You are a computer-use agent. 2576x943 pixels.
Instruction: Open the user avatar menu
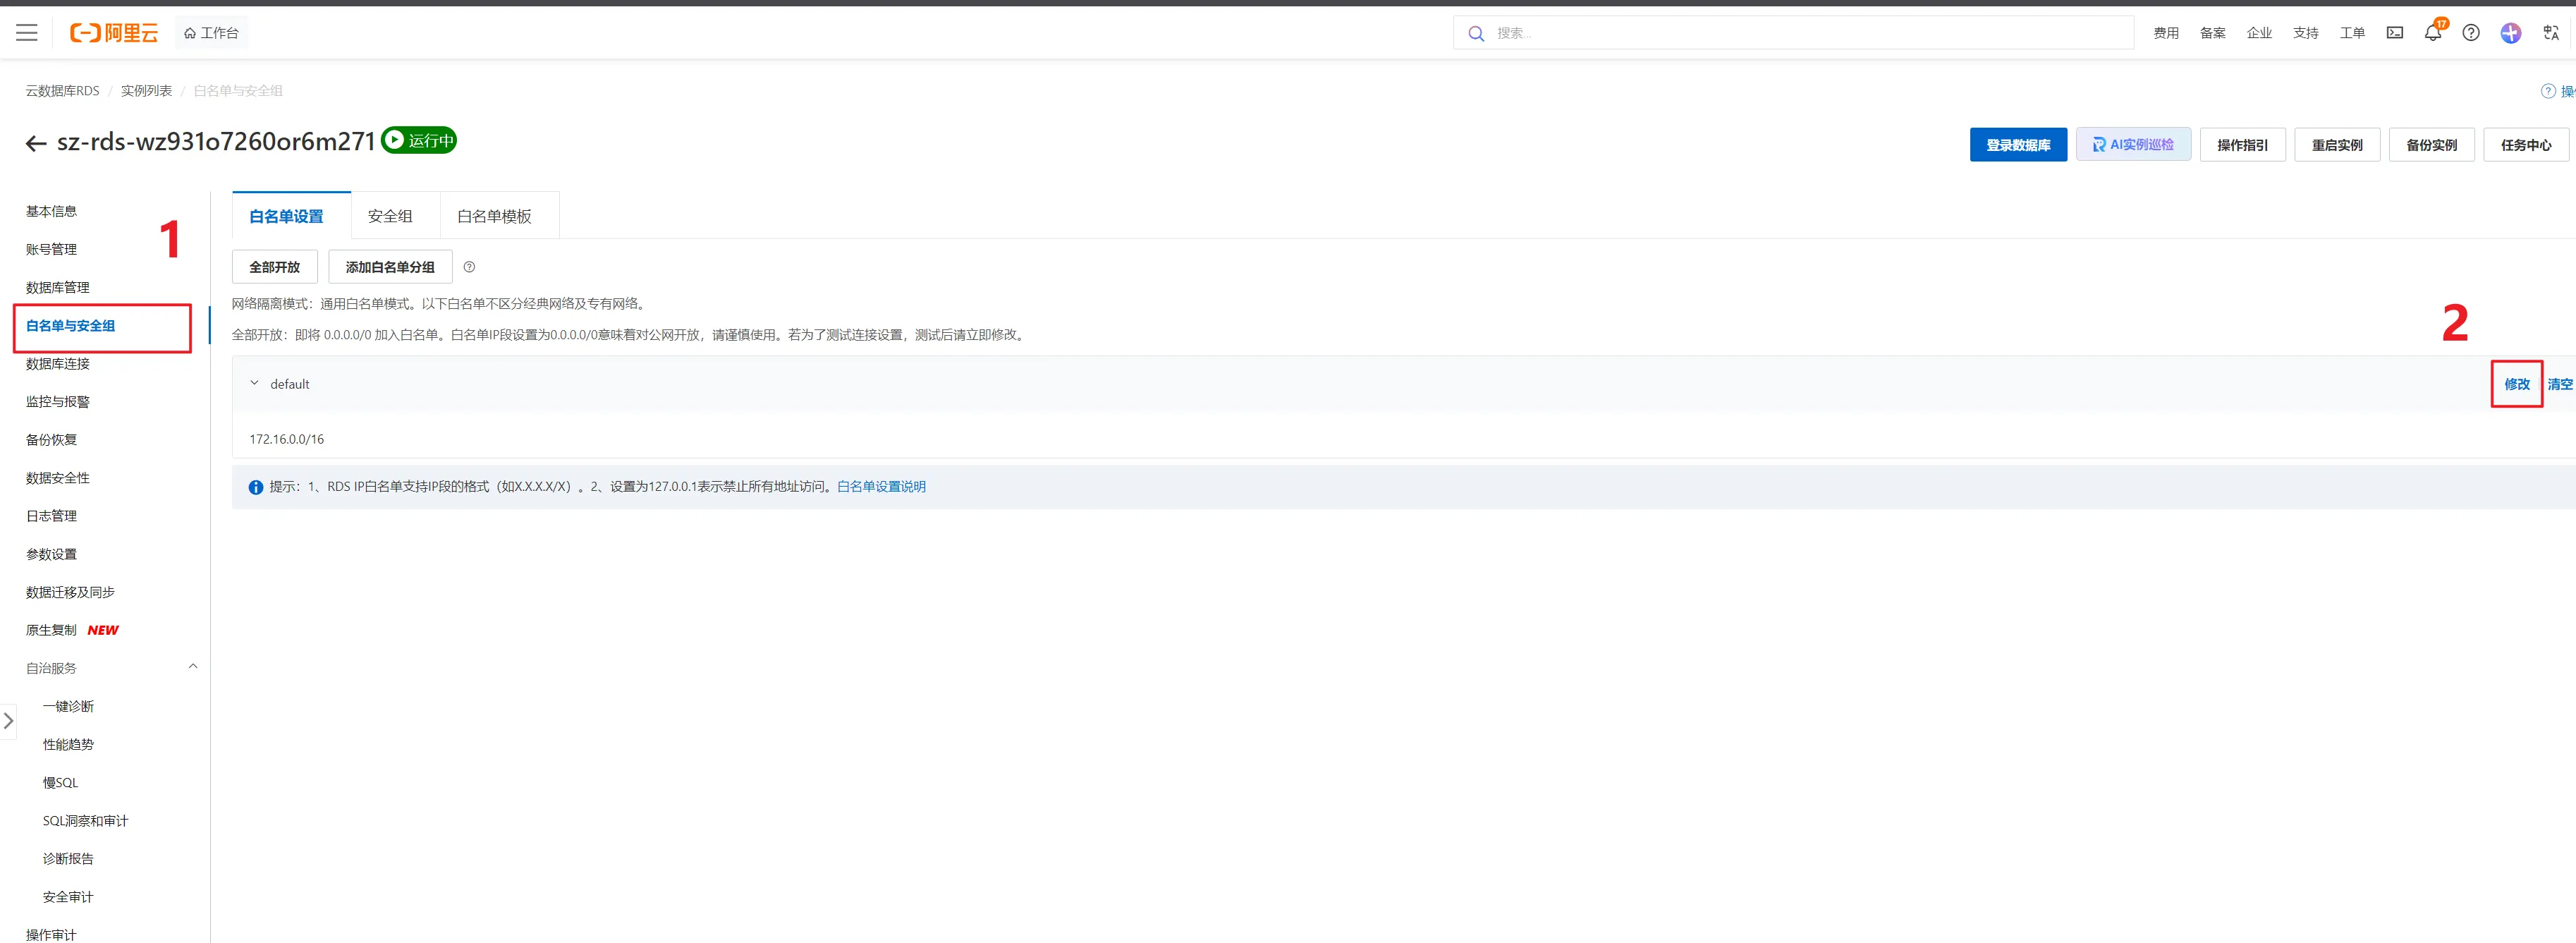click(2510, 33)
